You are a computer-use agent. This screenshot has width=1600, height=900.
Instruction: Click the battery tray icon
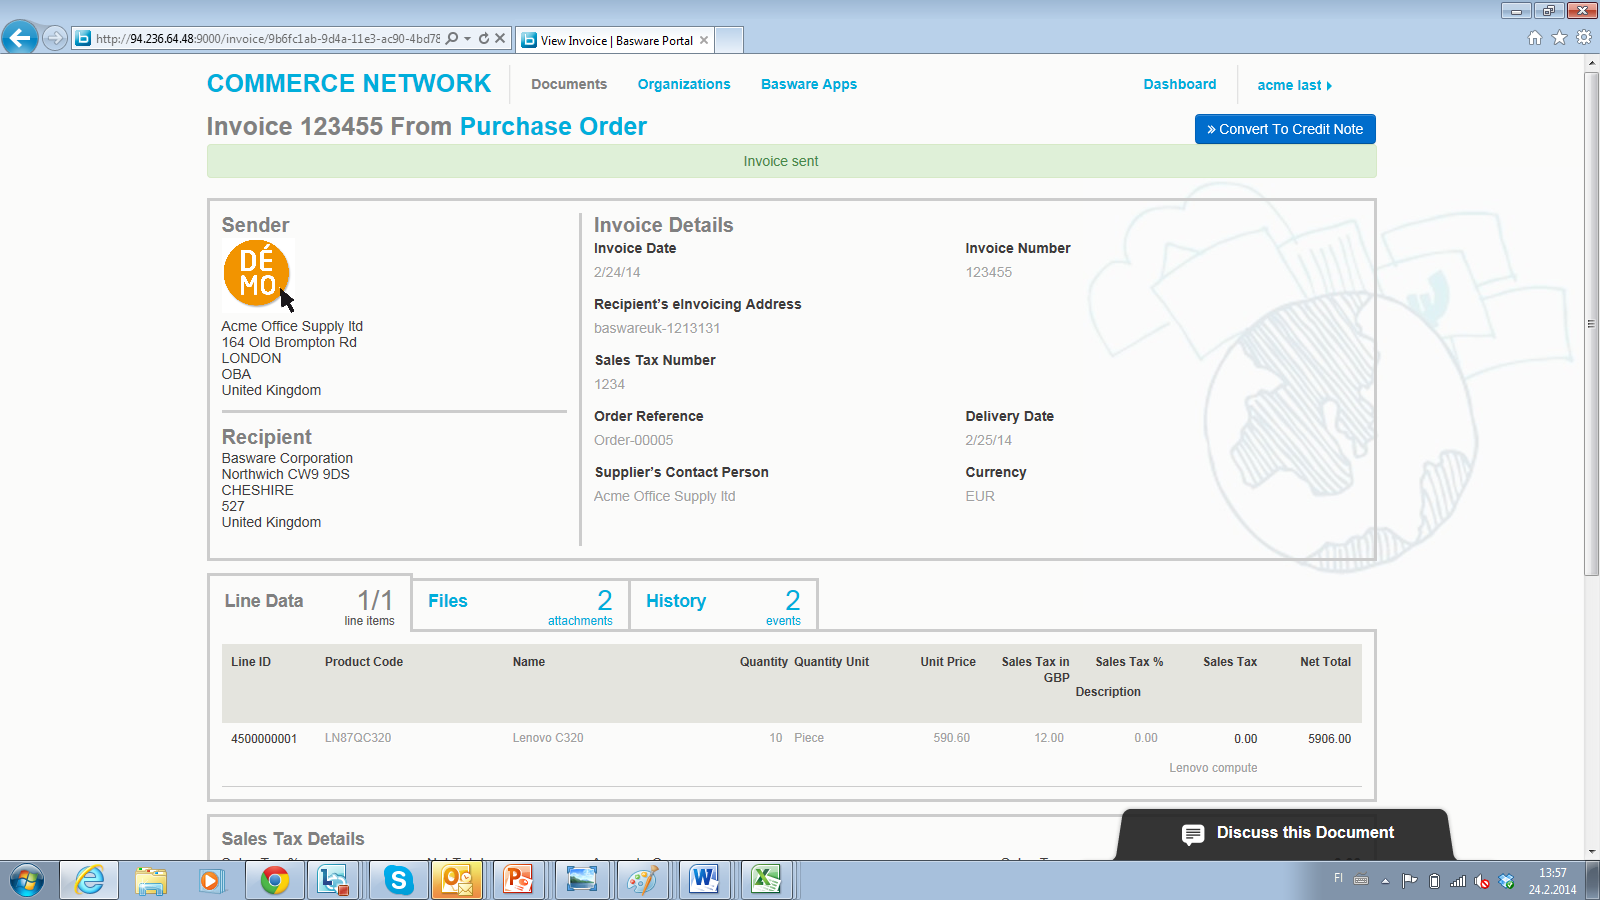pos(1434,881)
